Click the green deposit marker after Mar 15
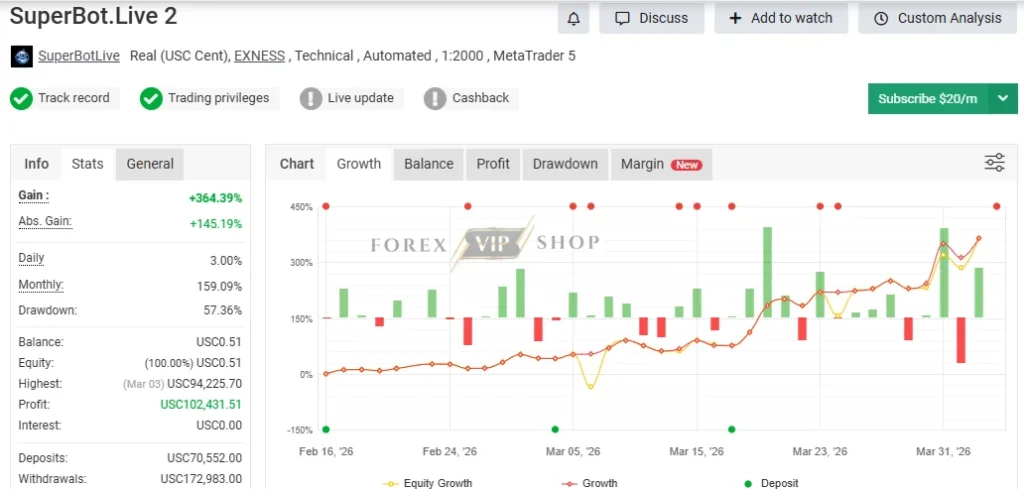Image resolution: width=1024 pixels, height=489 pixels. click(731, 430)
